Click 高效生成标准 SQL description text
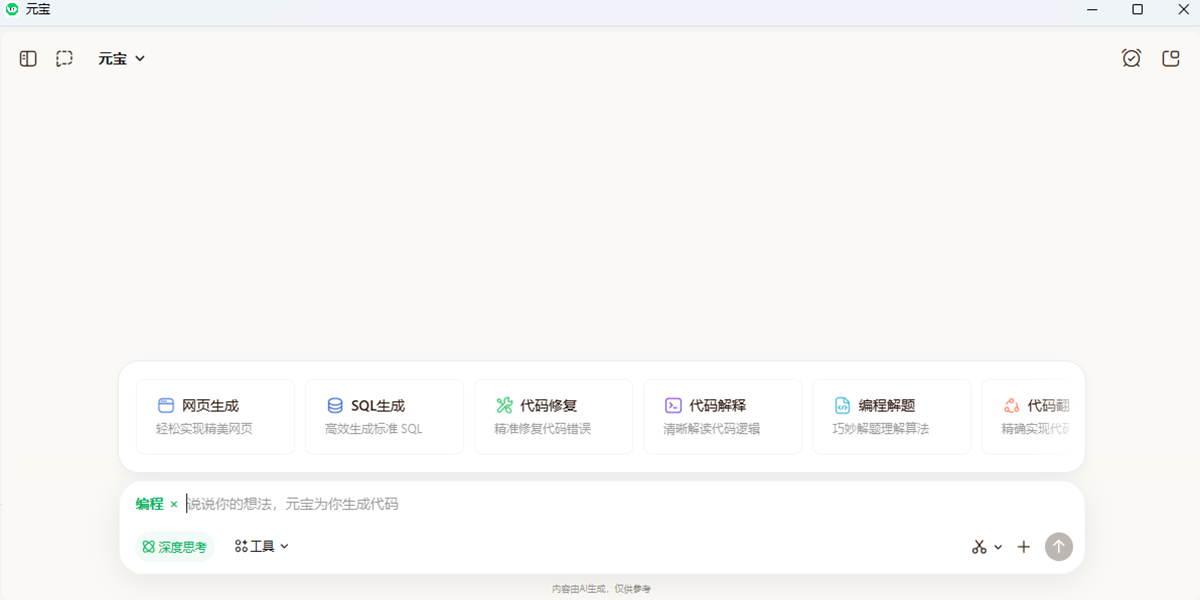This screenshot has width=1200, height=600. point(374,429)
